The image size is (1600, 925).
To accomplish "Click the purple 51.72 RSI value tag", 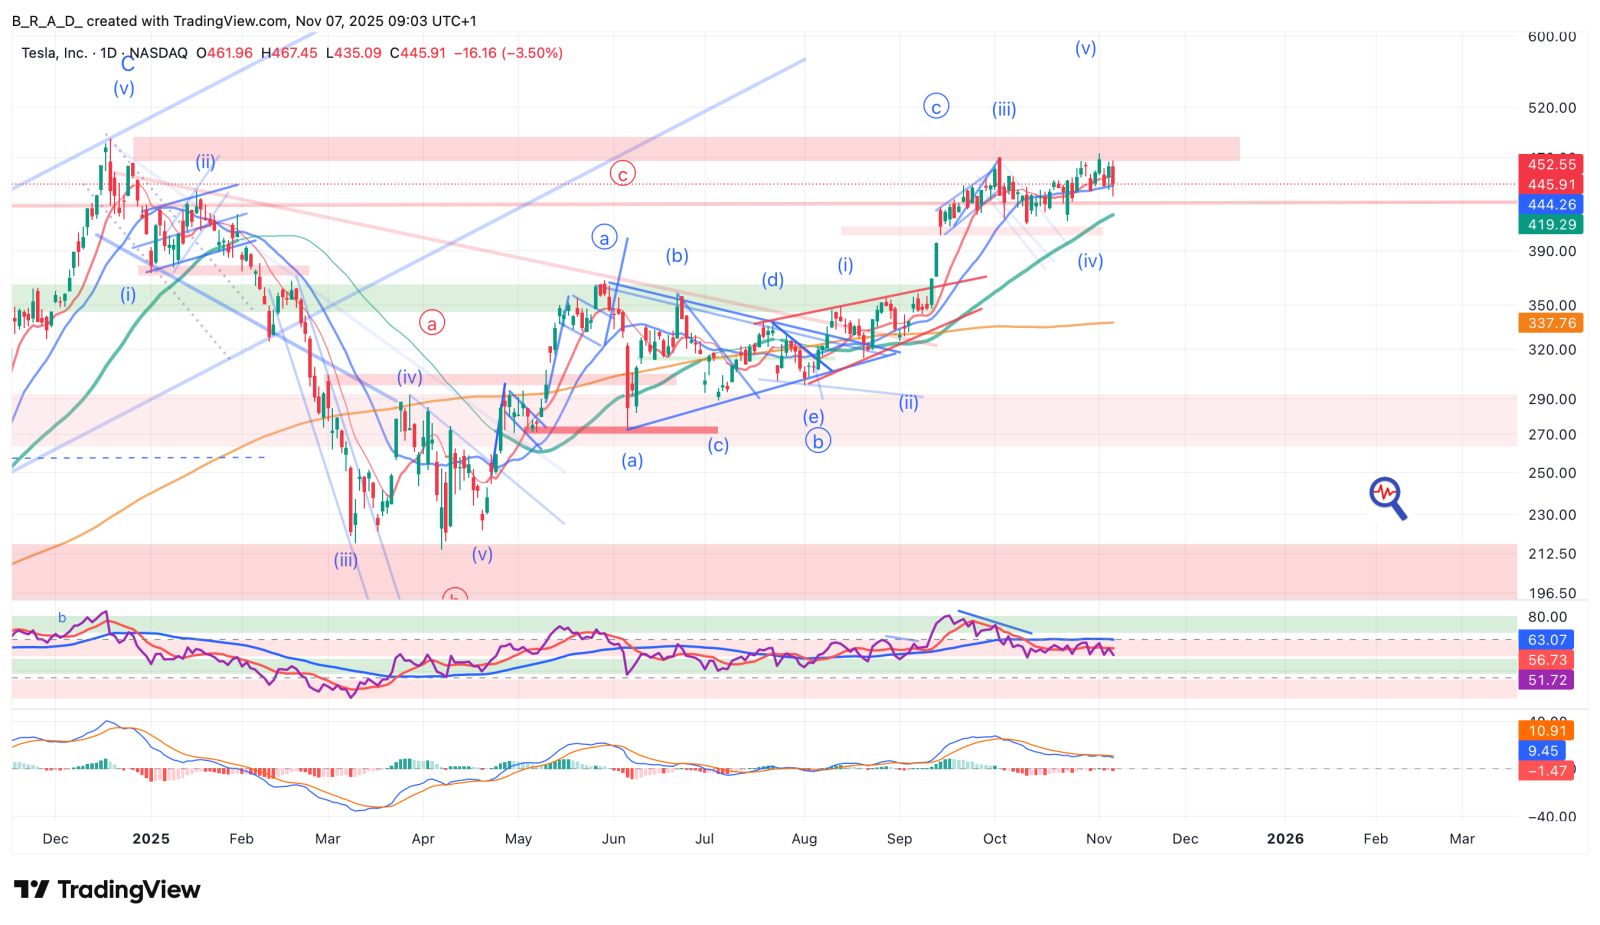I will [1546, 680].
